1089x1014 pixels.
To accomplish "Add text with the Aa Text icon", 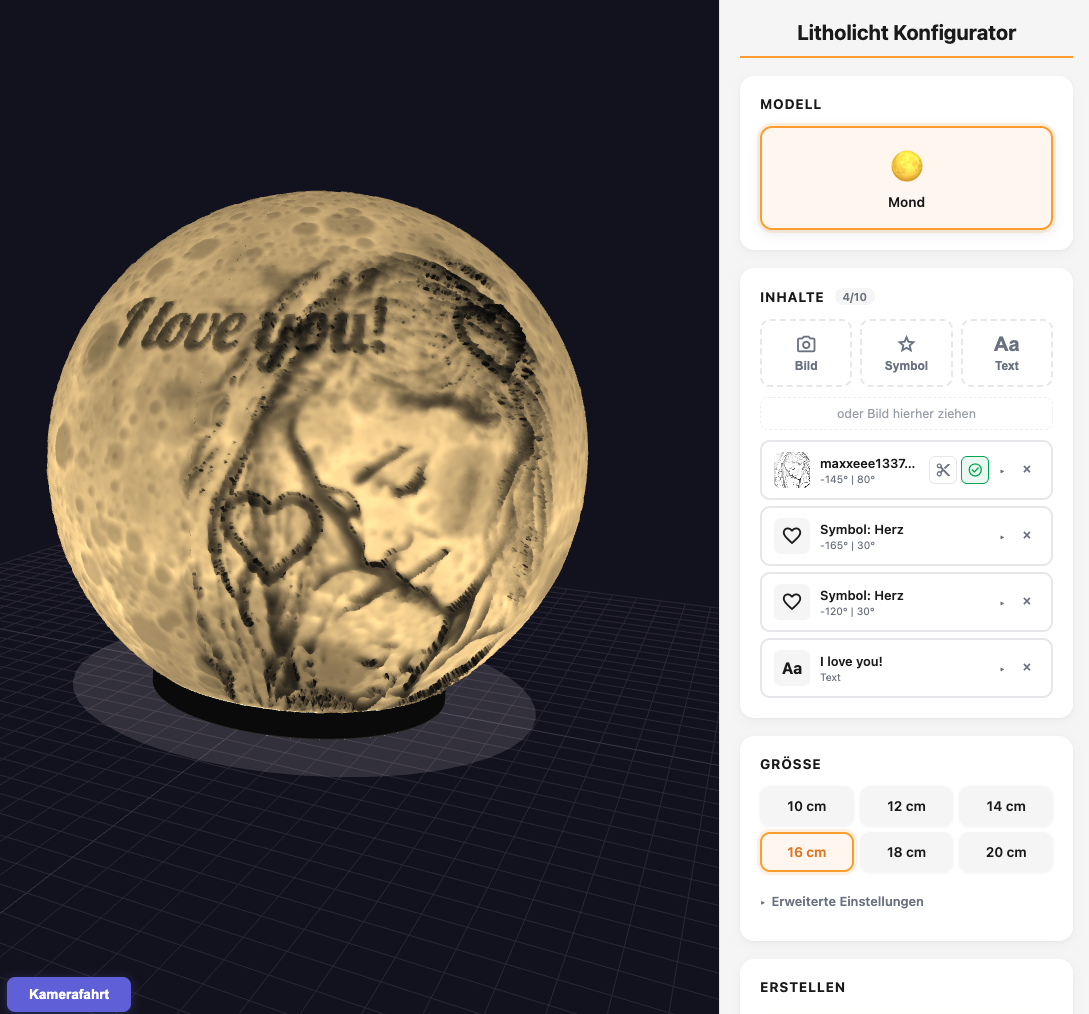I will (x=1006, y=353).
